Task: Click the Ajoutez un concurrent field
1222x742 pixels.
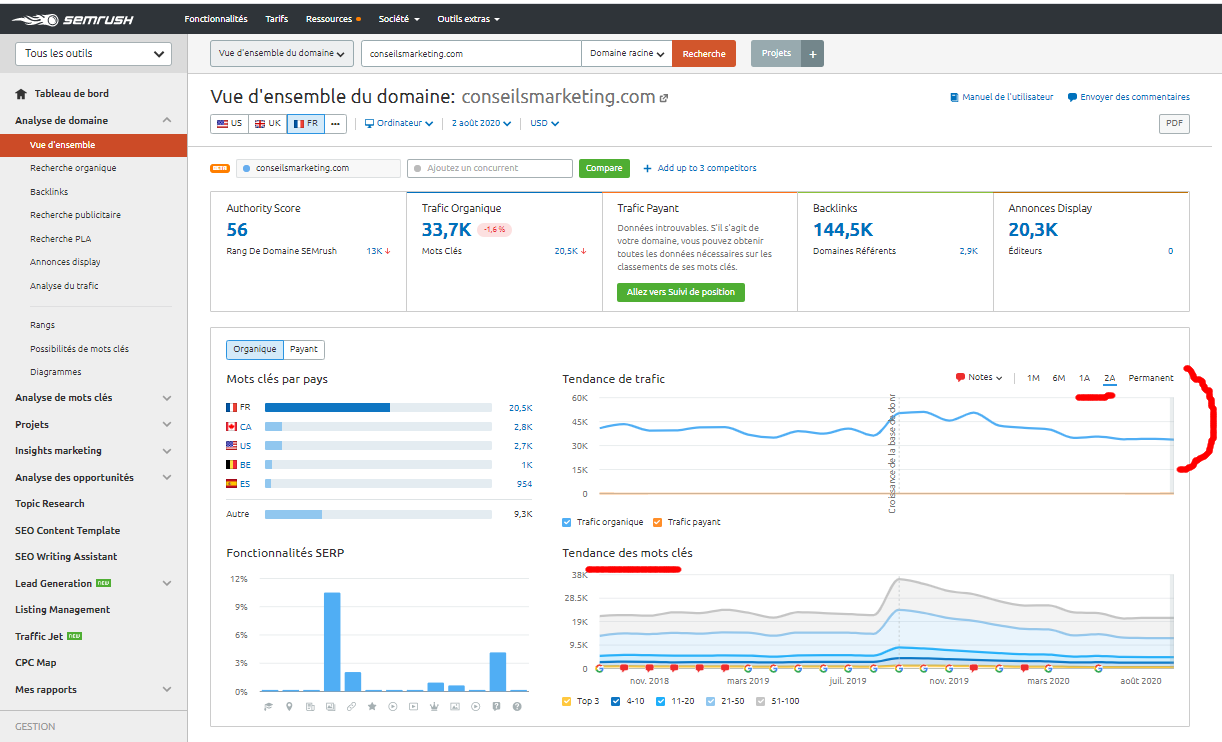Action: (x=489, y=168)
